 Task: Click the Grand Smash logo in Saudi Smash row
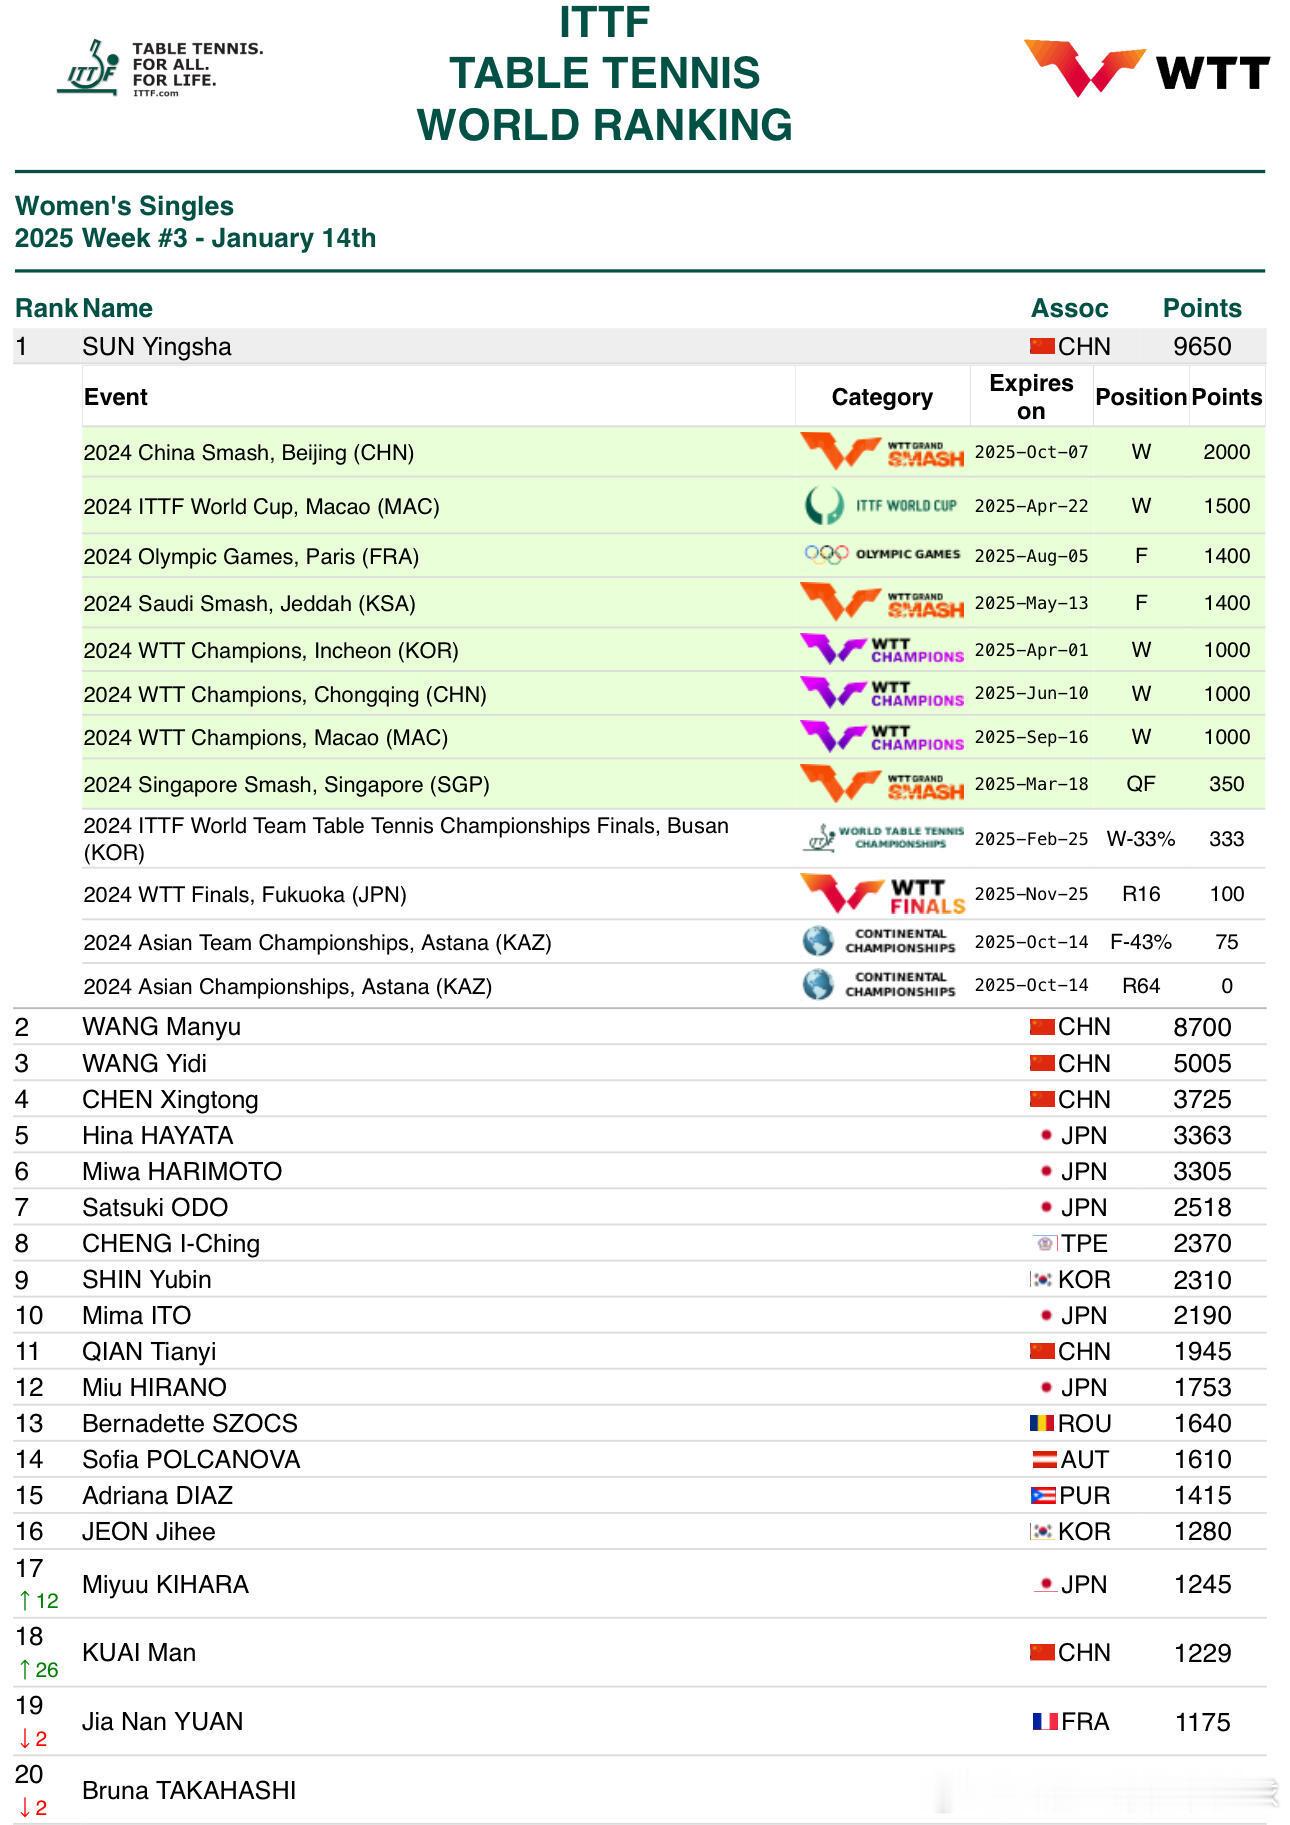(x=882, y=603)
